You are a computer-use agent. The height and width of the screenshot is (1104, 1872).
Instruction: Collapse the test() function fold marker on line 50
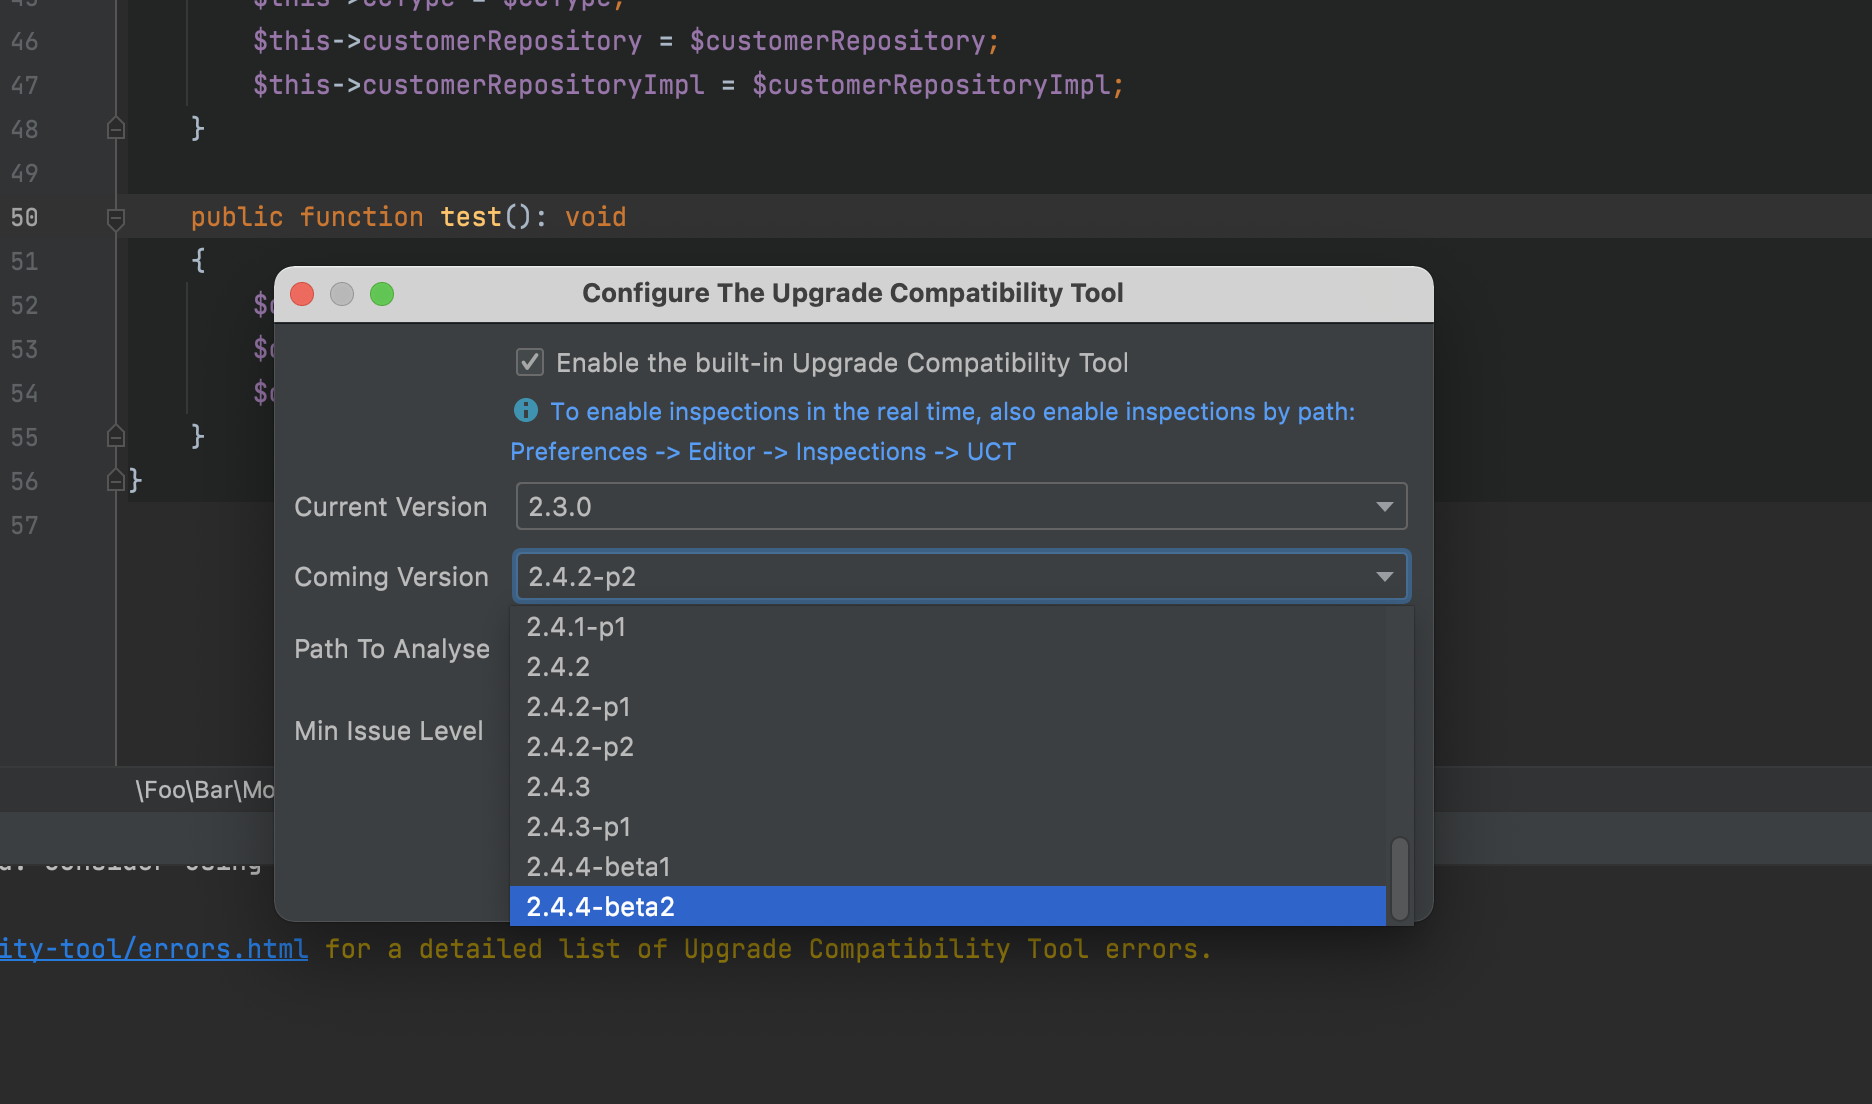click(x=116, y=217)
